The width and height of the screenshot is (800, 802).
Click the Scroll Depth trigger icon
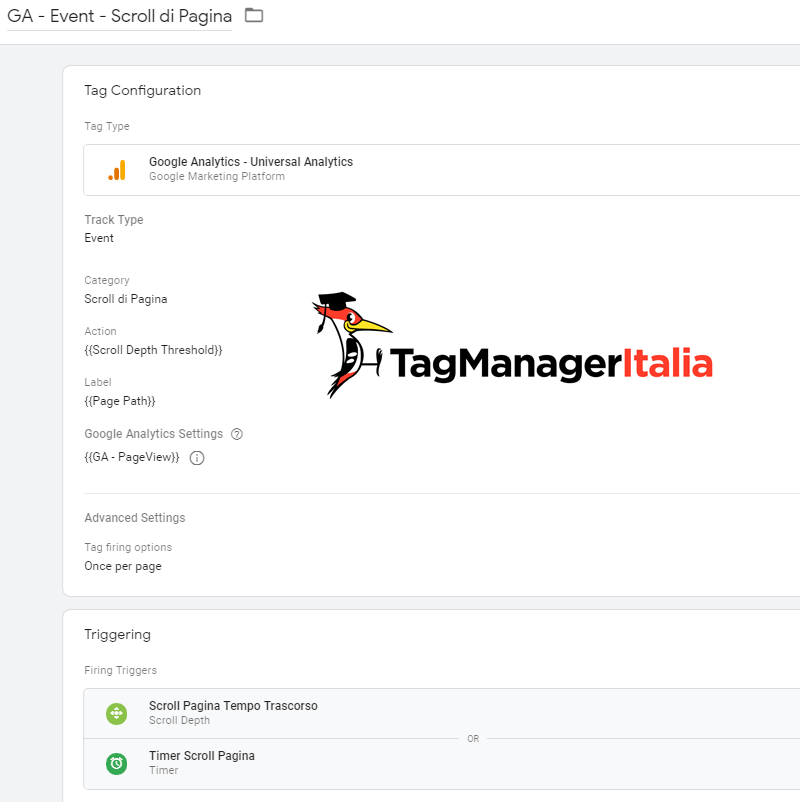[x=117, y=714]
